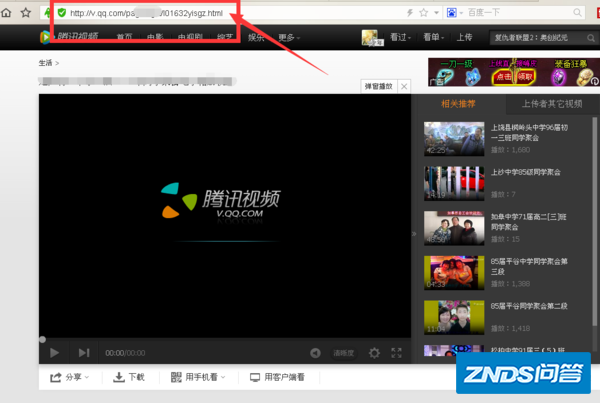Click the title 85届平谷同学聚会第二段

tap(529, 306)
